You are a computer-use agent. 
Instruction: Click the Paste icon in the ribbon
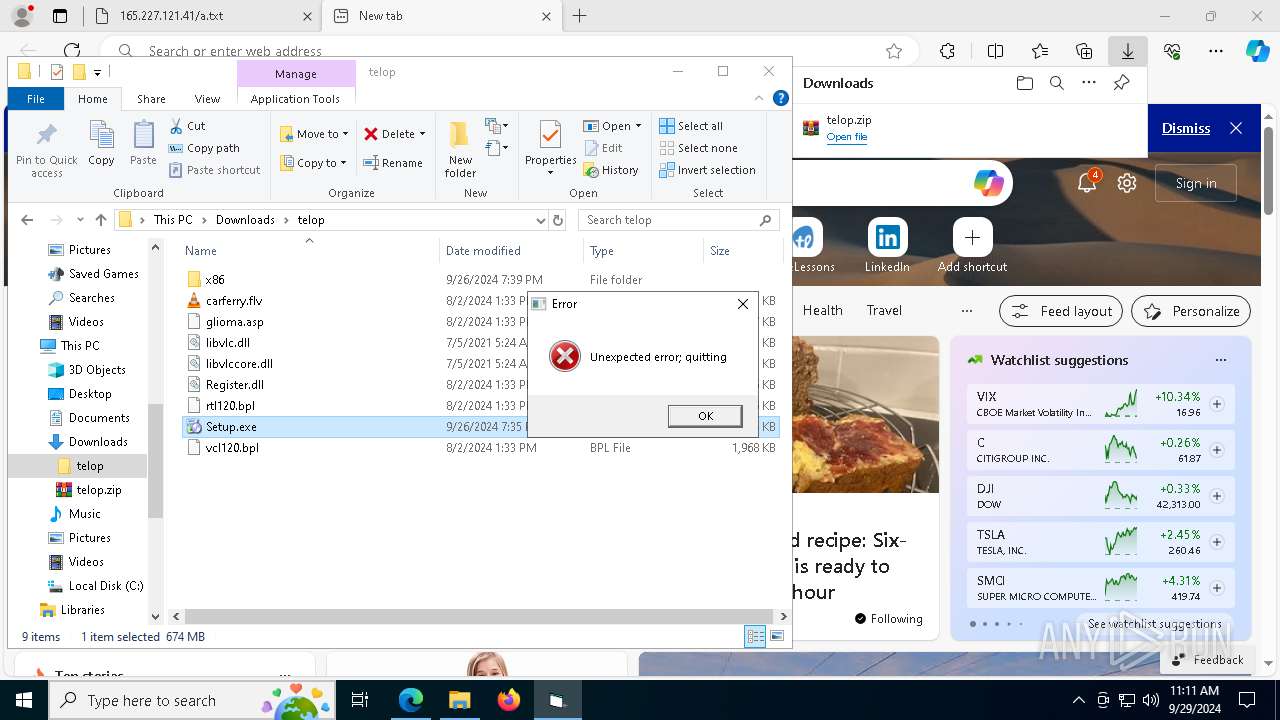point(143,143)
